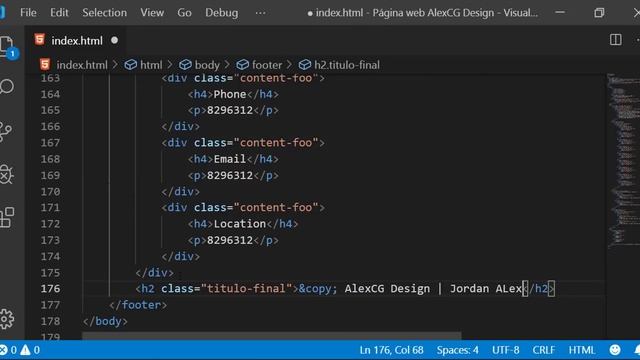Click the warnings triangle in status bar

[25, 350]
